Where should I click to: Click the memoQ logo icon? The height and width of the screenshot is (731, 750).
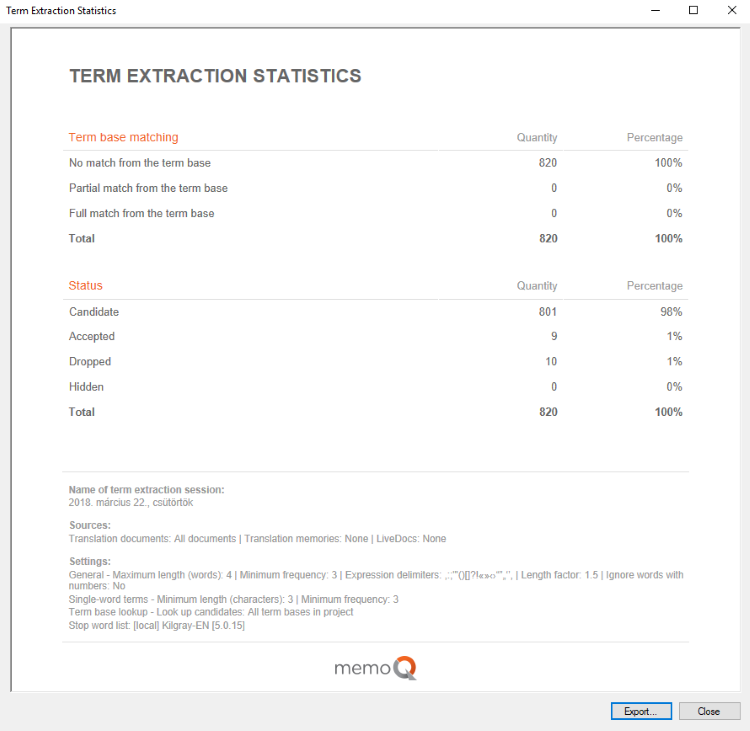coord(375,667)
